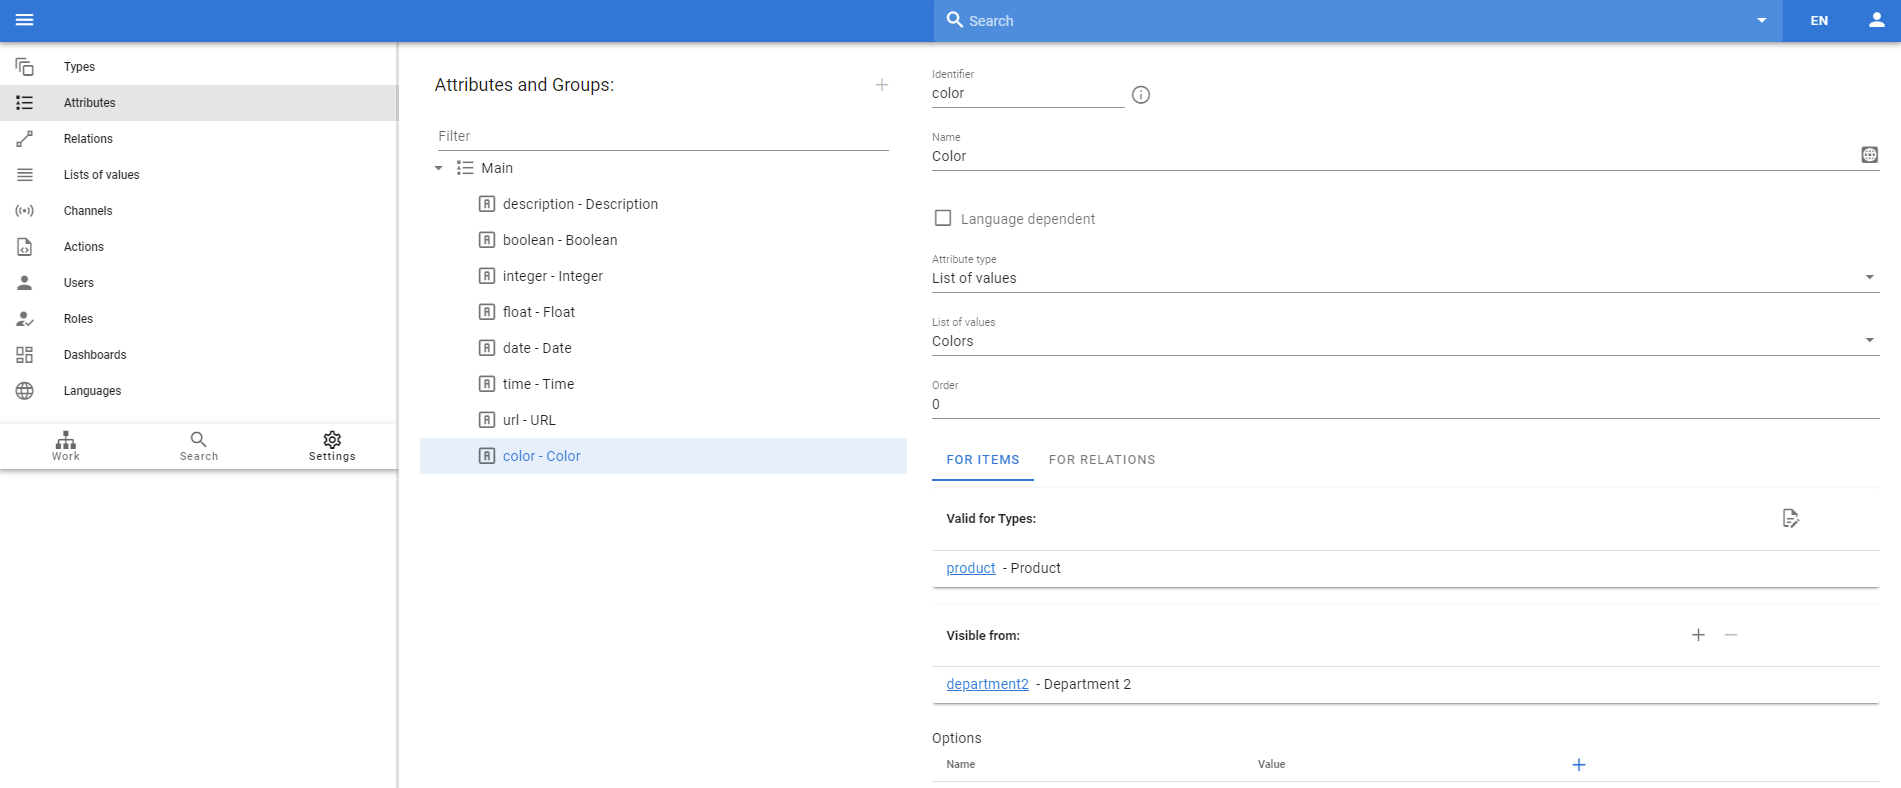Add a new option row
This screenshot has height=788, width=1901.
(1579, 765)
